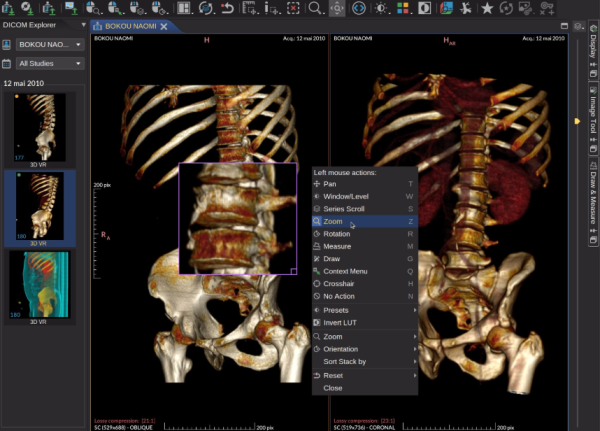600x431 pixels.
Task: Open the viewer layout selector
Action: point(184,8)
